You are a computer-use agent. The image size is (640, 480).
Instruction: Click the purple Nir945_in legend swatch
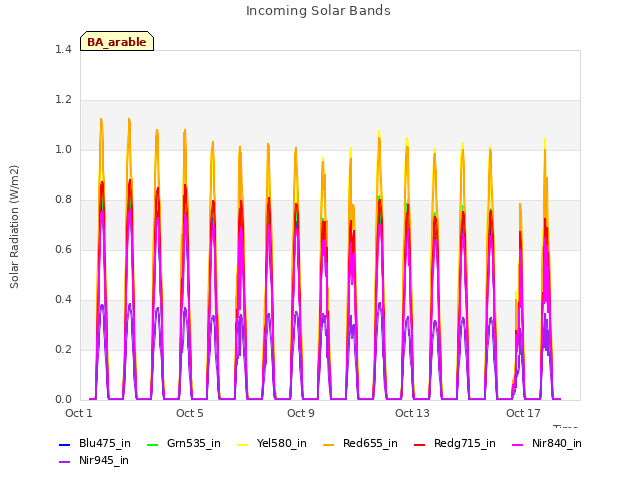(65, 462)
